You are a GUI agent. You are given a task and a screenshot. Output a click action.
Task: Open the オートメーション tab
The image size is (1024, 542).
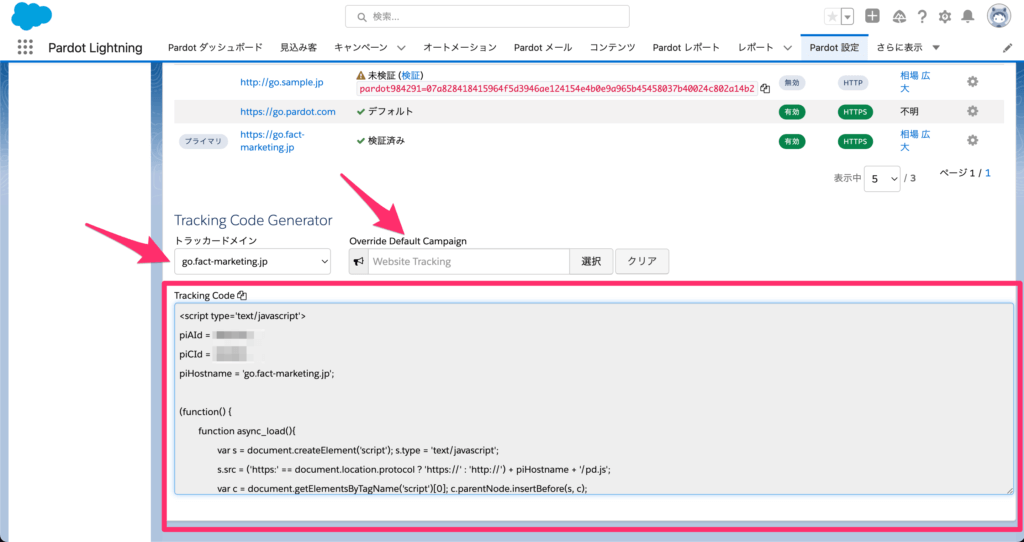point(460,48)
